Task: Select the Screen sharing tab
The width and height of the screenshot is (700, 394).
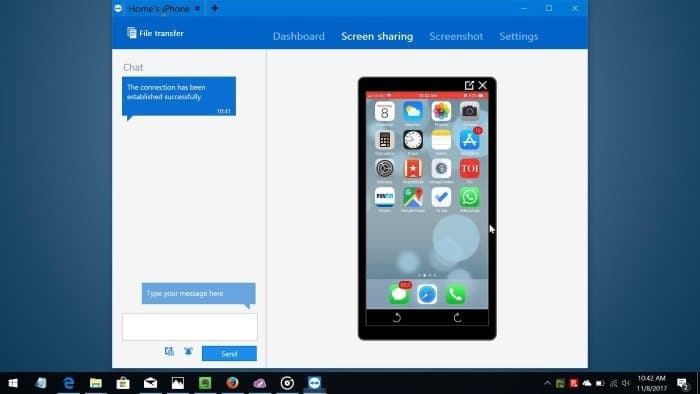Action: click(377, 36)
